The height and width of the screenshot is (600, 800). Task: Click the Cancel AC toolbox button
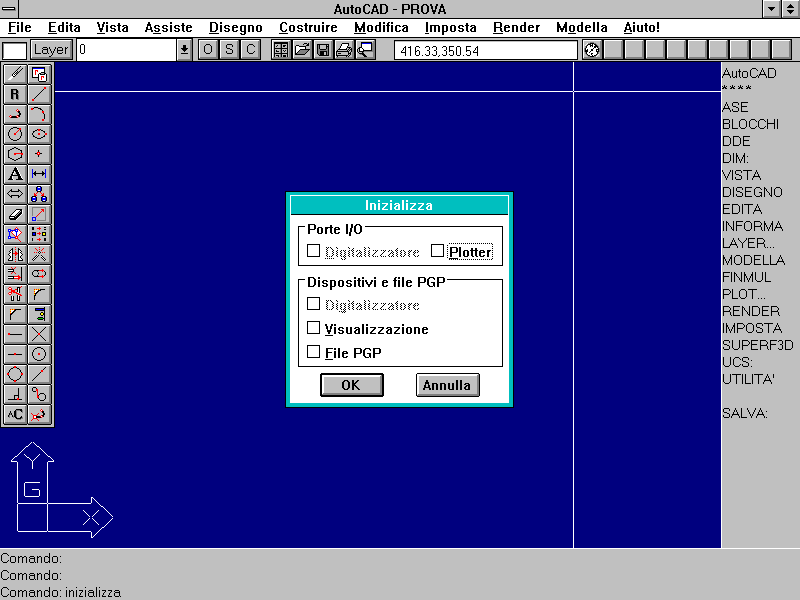(15, 414)
